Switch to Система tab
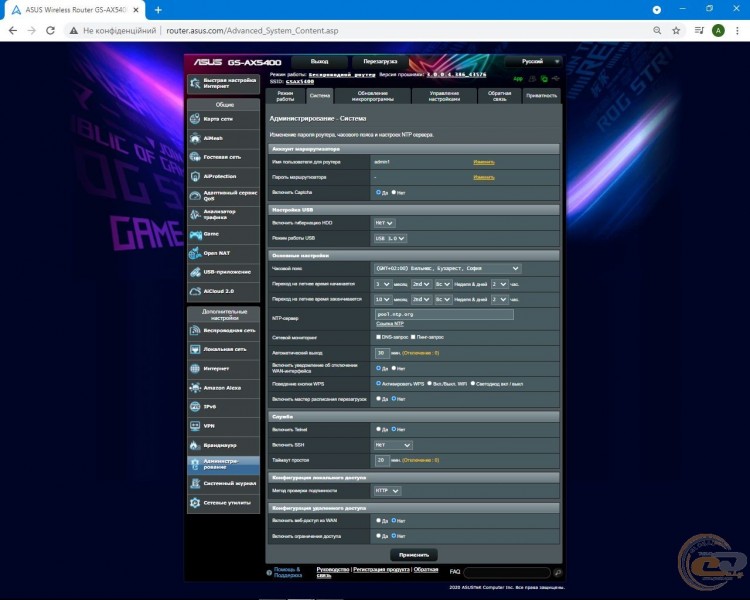 320,96
